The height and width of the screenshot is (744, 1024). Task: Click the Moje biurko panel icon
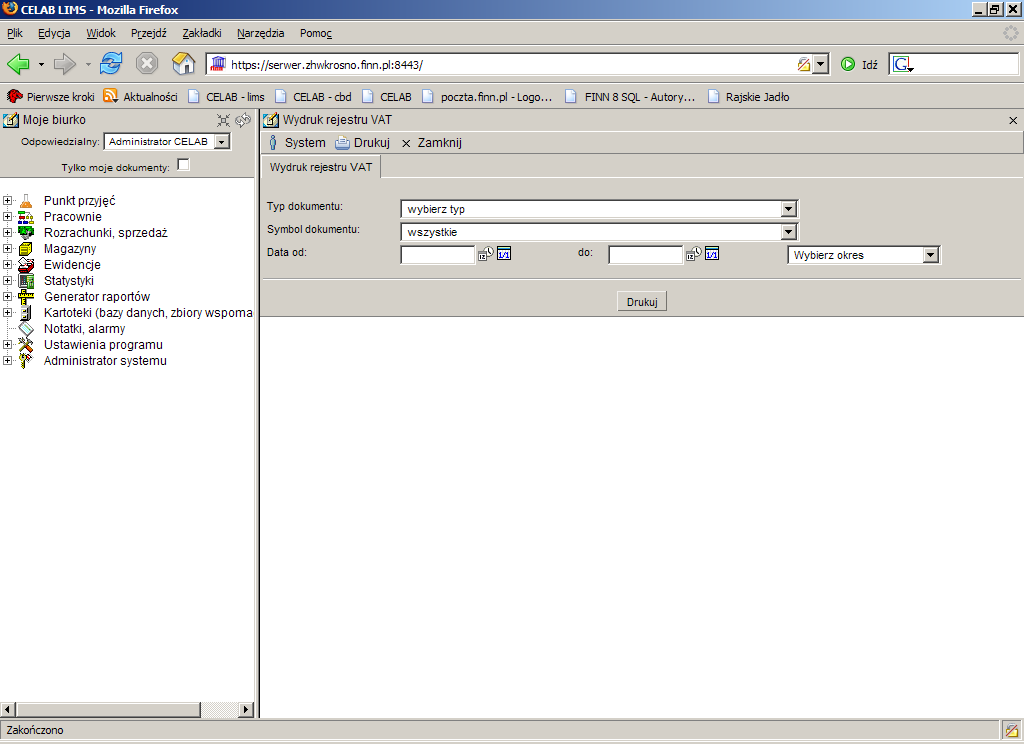tap(11, 120)
